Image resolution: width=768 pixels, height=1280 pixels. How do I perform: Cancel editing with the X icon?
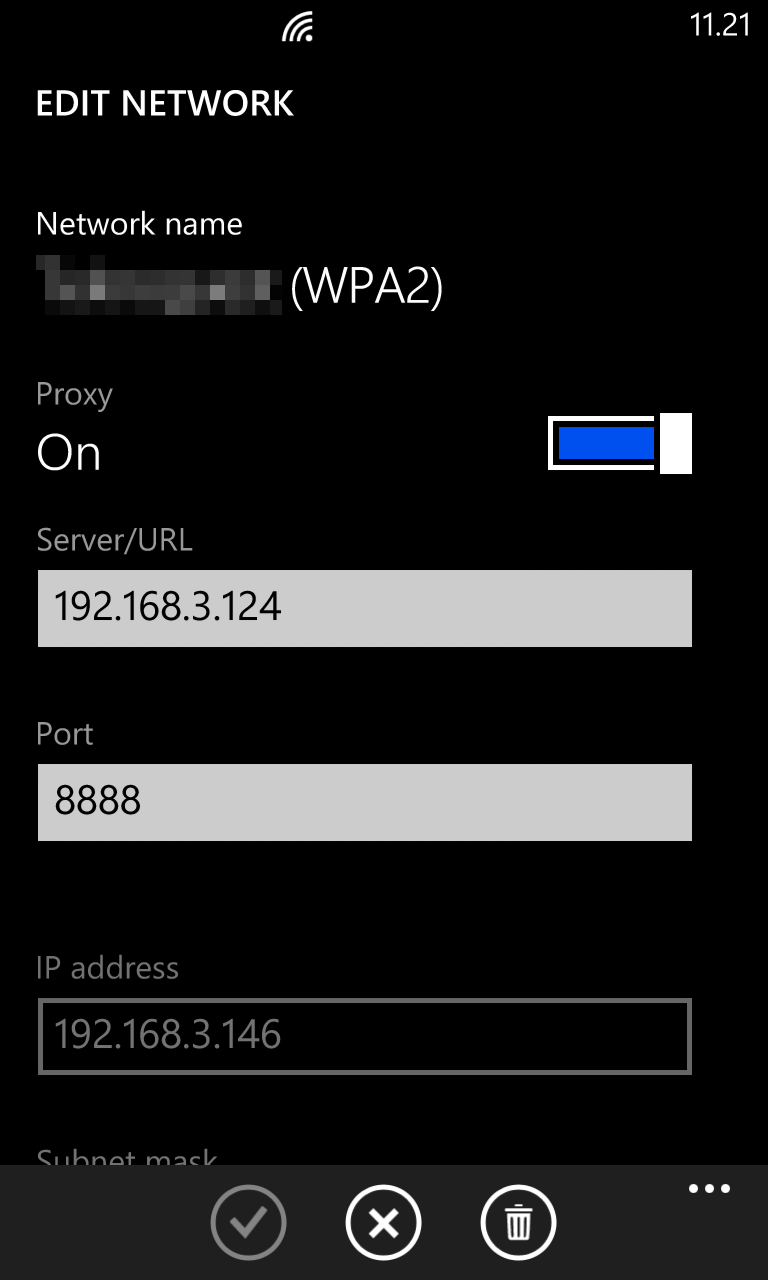[x=384, y=1222]
